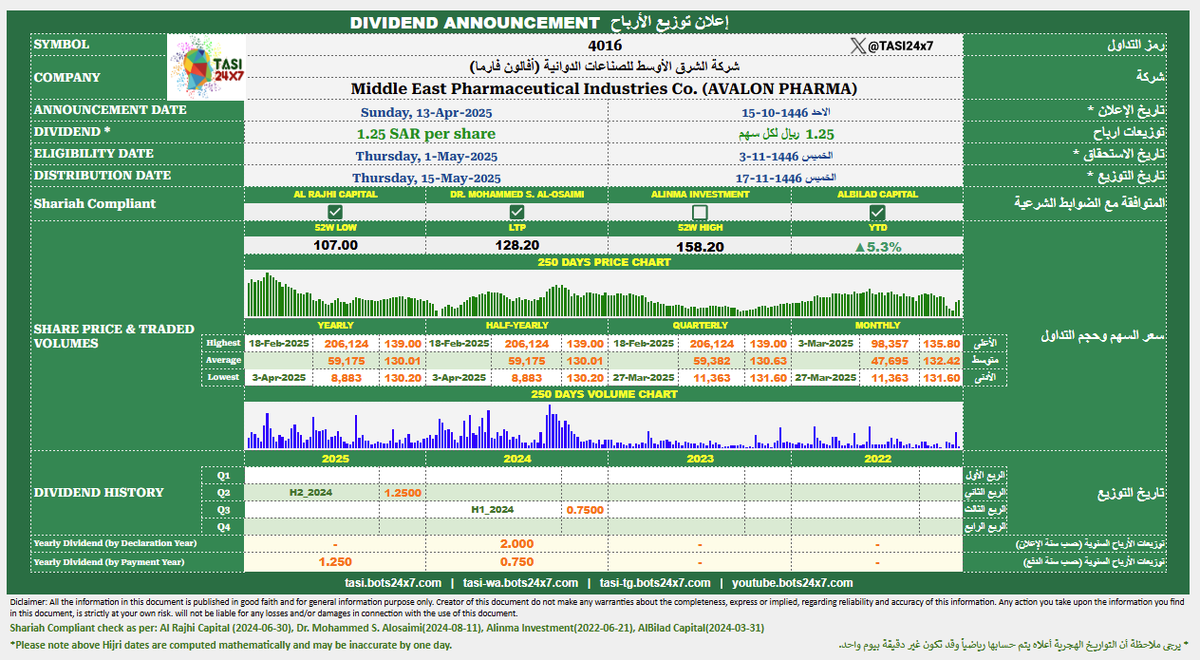The width and height of the screenshot is (1200, 660).
Task: Click the English company name Middle East Pharmaceutical Industries
Action: [604, 88]
